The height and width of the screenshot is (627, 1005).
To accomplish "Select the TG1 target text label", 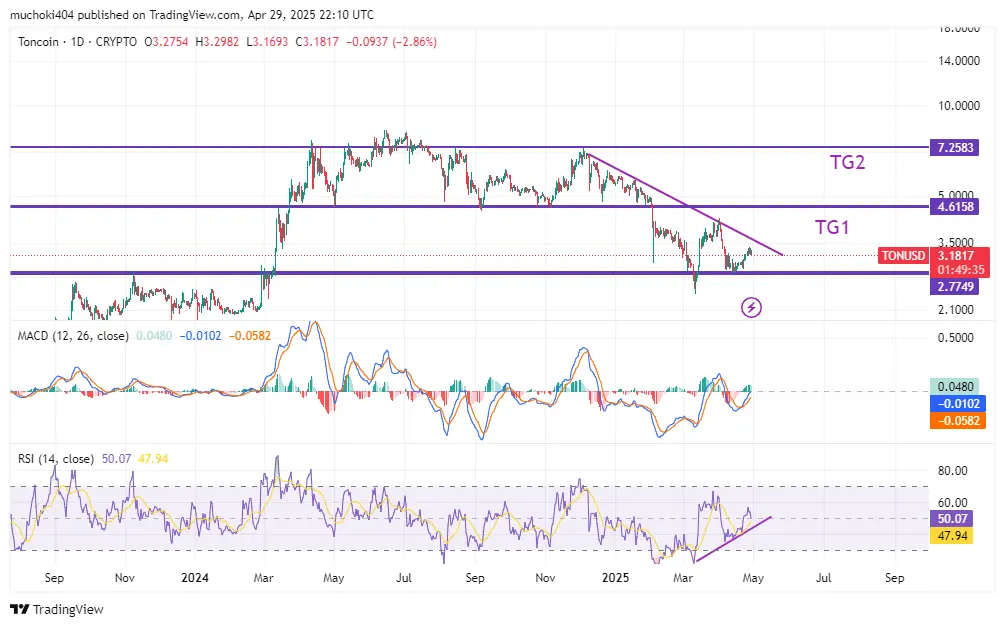I will point(832,227).
